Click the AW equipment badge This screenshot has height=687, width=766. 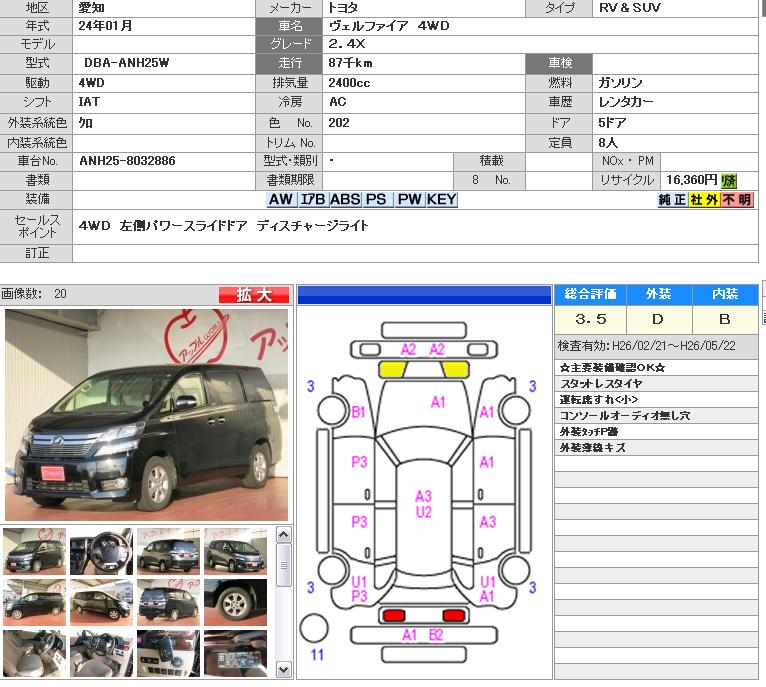tap(281, 199)
